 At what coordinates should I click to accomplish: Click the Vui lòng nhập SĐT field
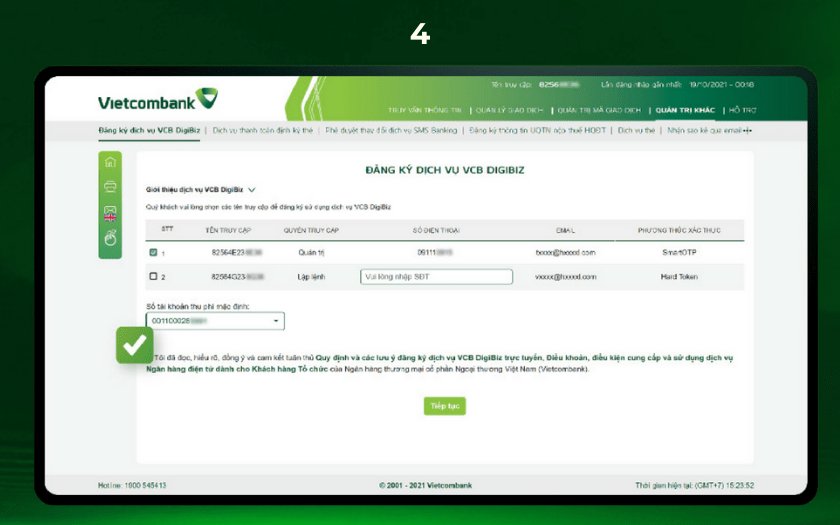coord(436,277)
